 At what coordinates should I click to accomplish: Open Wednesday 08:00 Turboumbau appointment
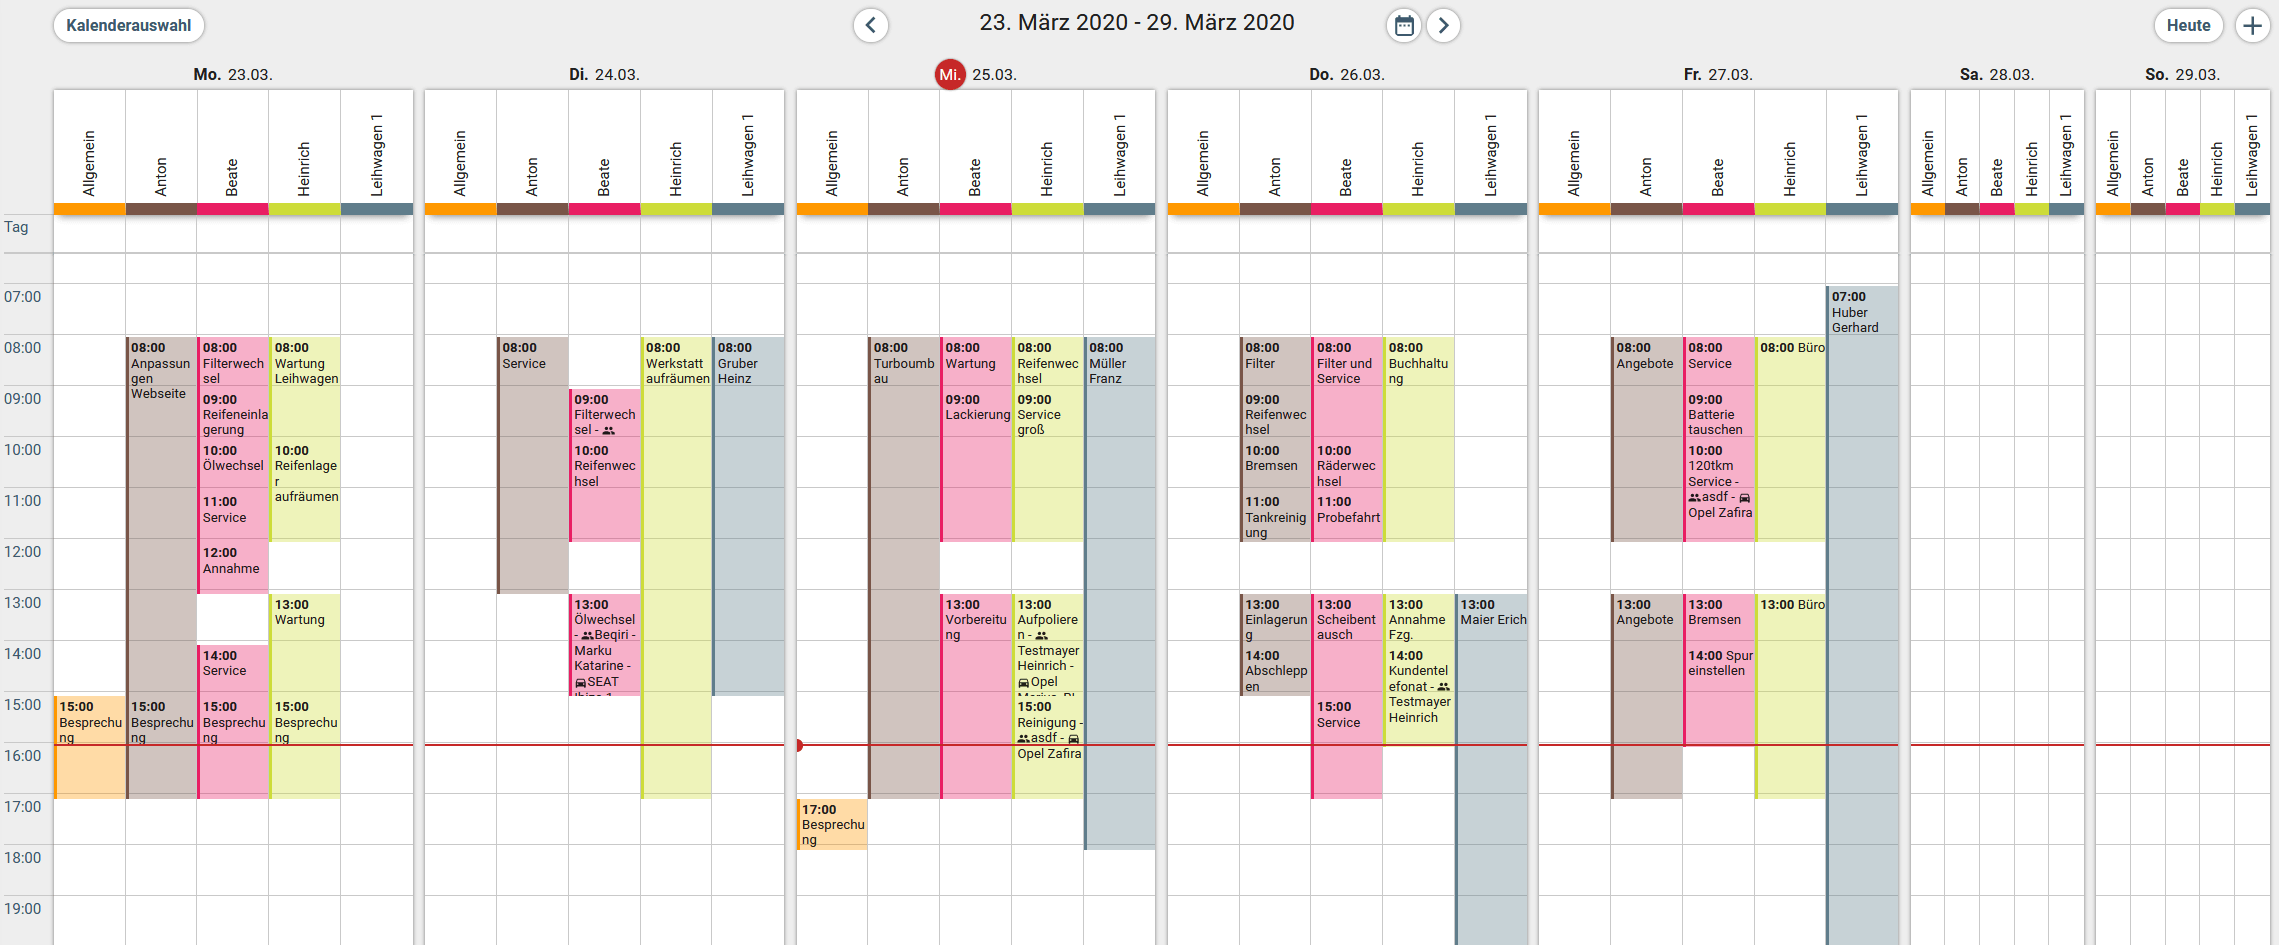click(x=904, y=567)
